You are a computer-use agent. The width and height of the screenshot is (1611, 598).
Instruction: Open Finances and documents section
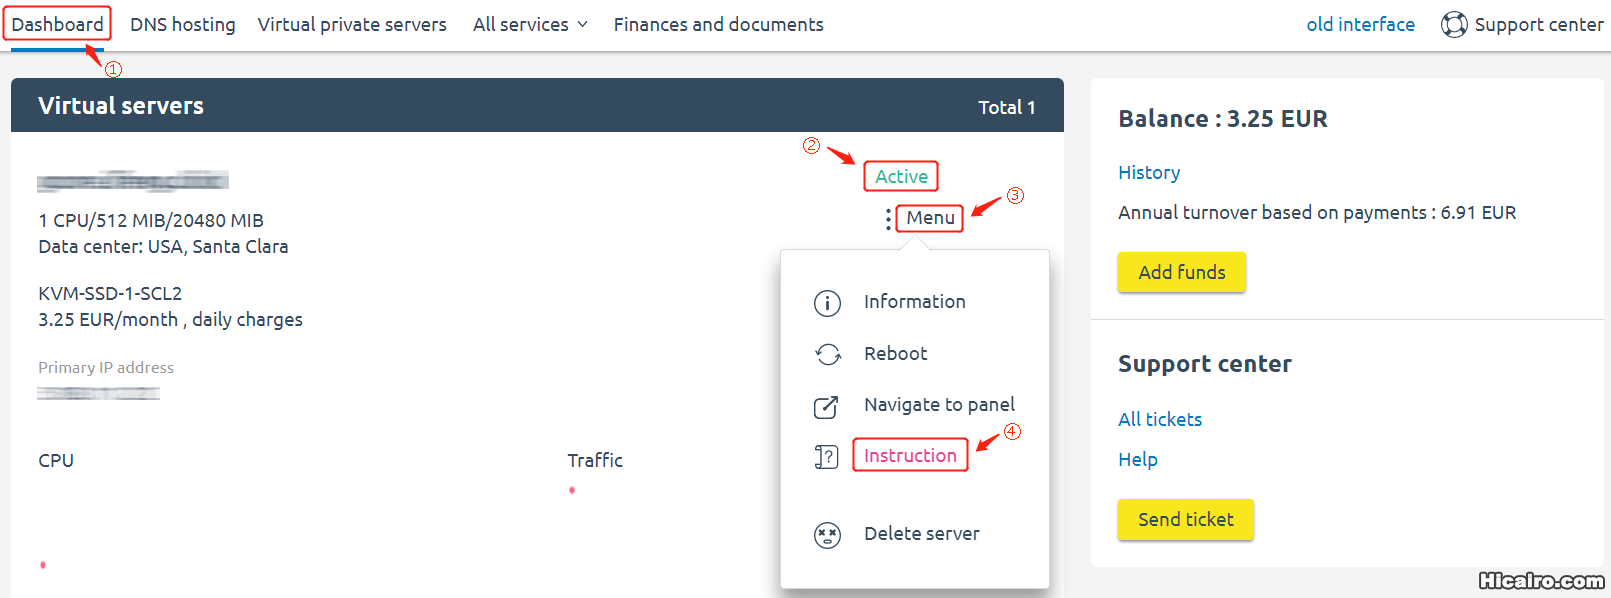click(718, 25)
